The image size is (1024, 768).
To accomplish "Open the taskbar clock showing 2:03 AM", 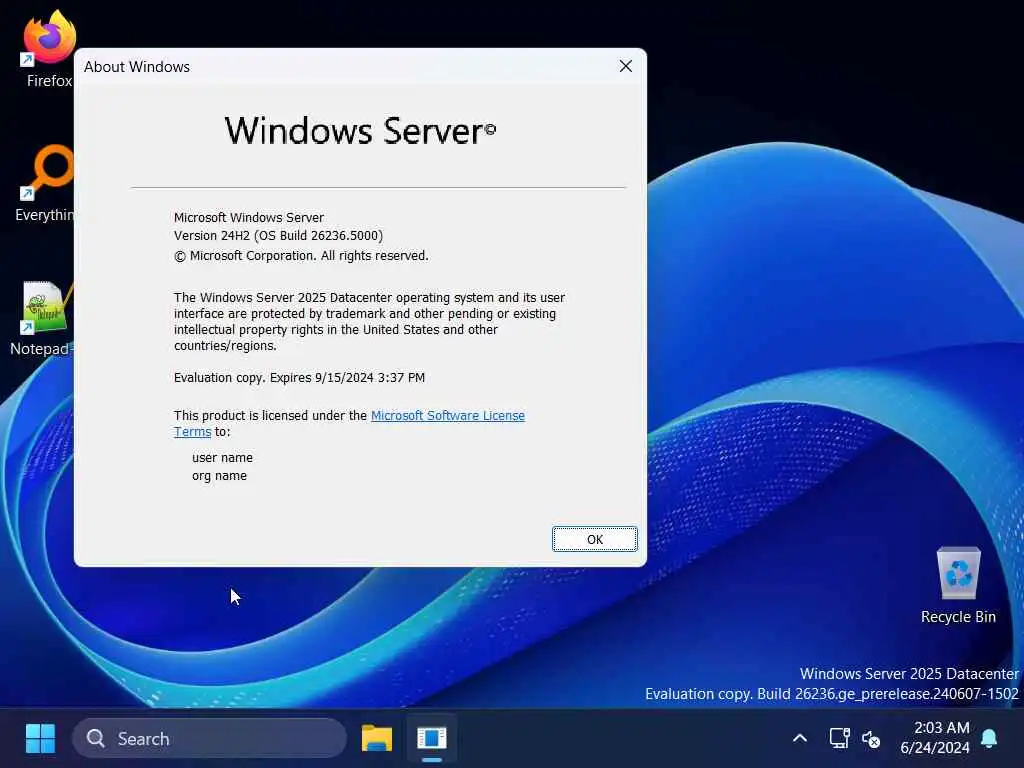I will [x=935, y=737].
